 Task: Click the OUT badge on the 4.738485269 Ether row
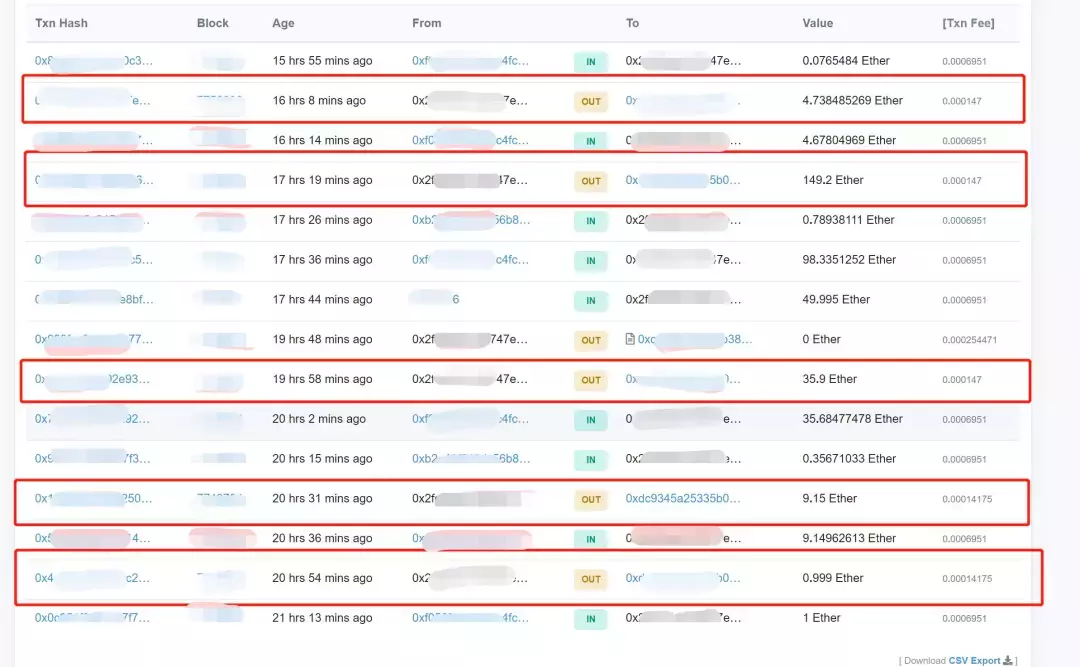click(x=591, y=101)
